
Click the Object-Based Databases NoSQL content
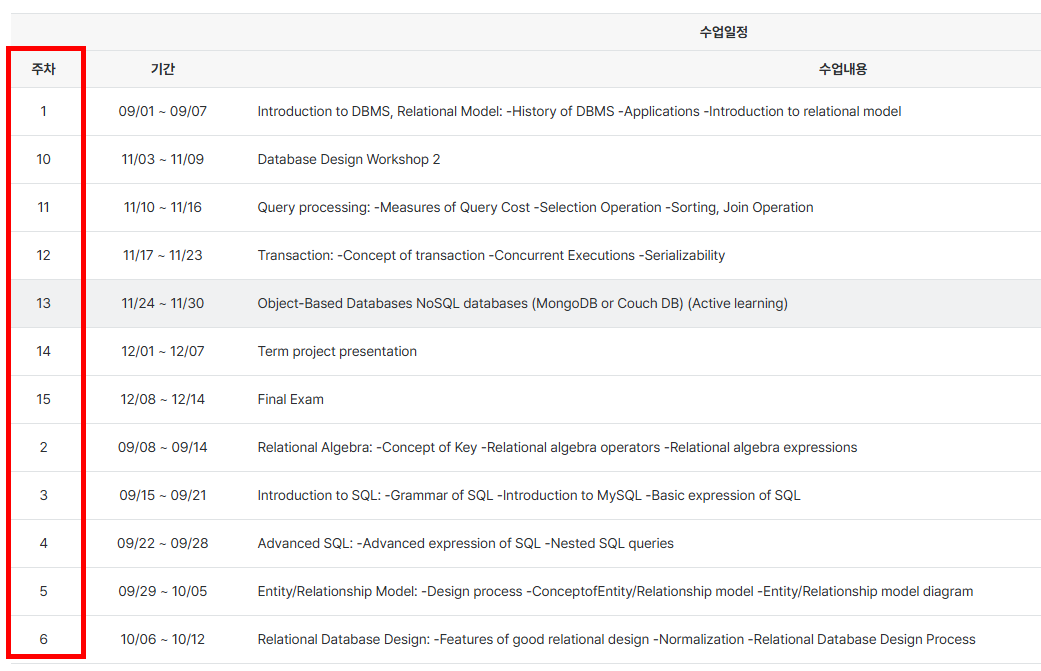(522, 303)
